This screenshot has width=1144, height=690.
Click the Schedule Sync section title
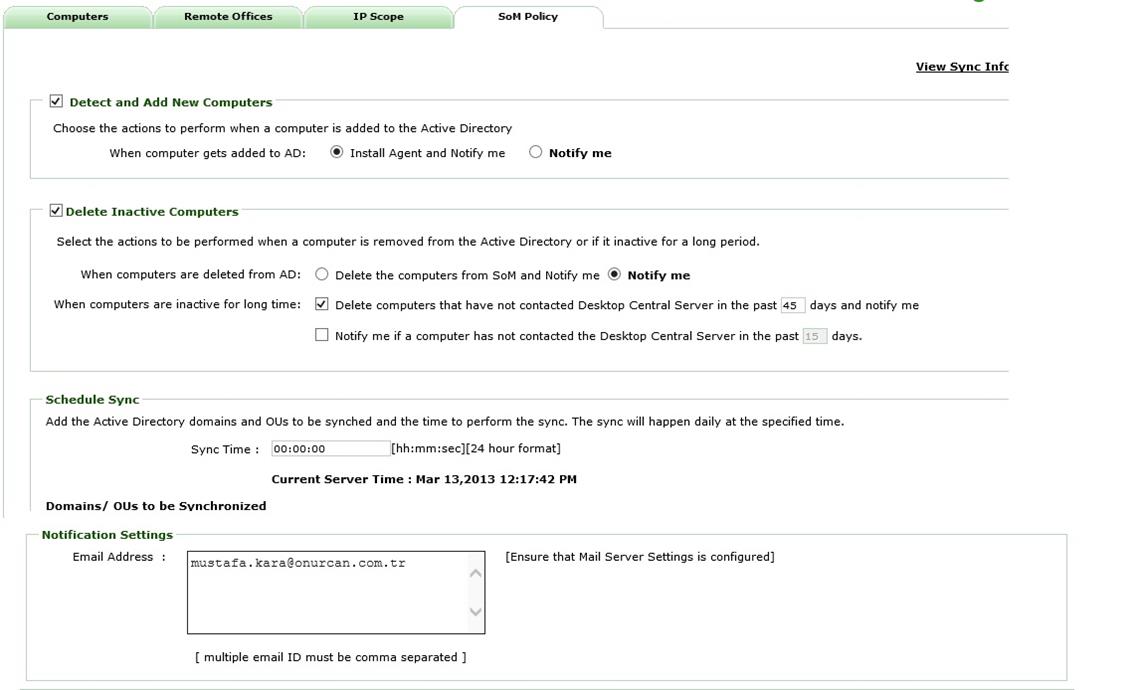point(92,400)
